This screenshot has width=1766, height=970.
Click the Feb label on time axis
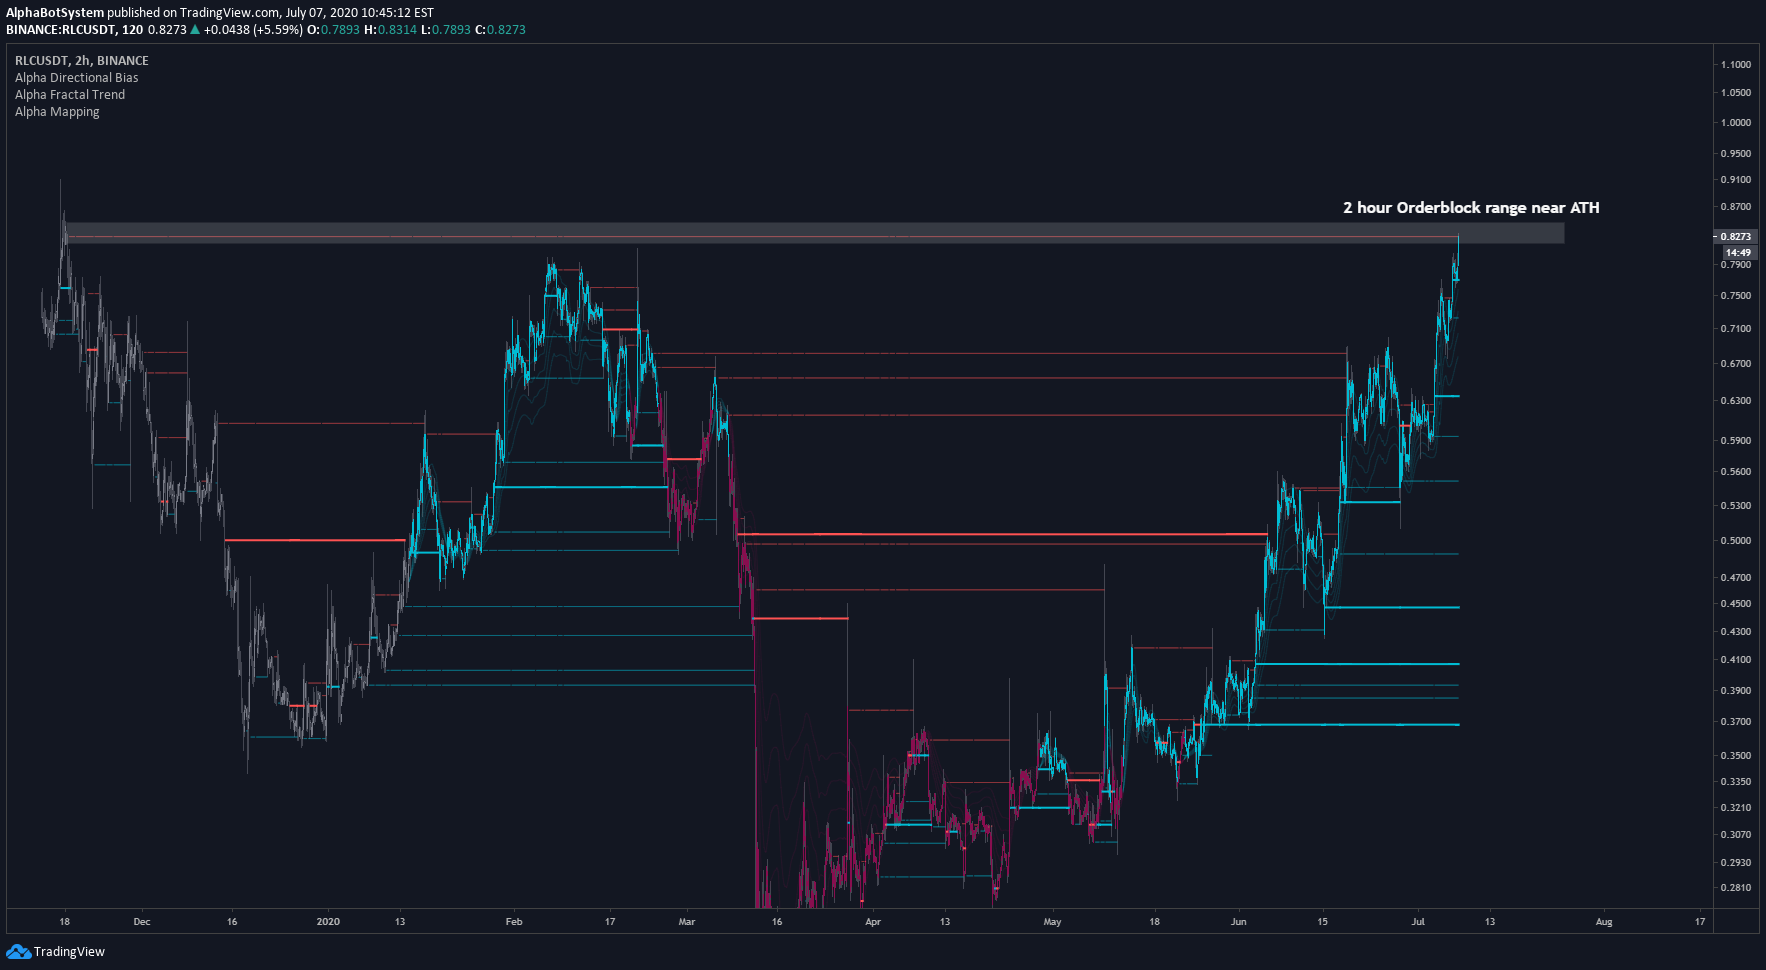514,922
